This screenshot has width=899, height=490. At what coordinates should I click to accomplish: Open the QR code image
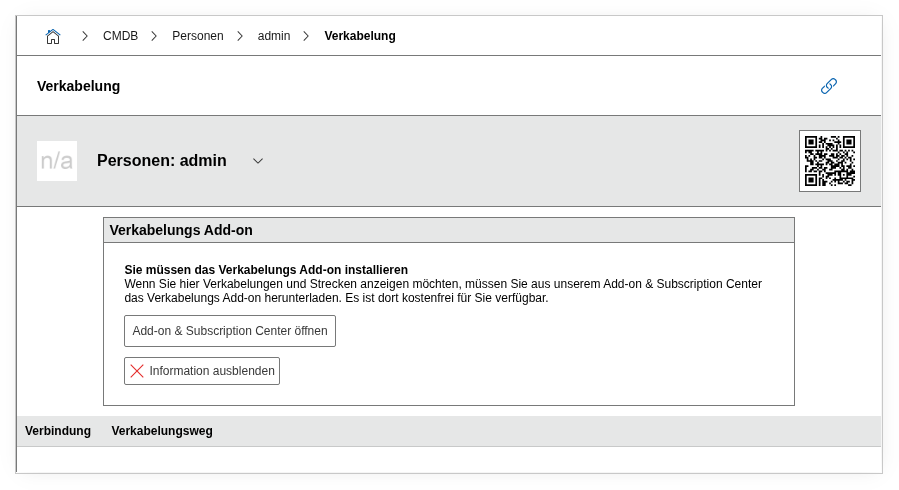829,161
